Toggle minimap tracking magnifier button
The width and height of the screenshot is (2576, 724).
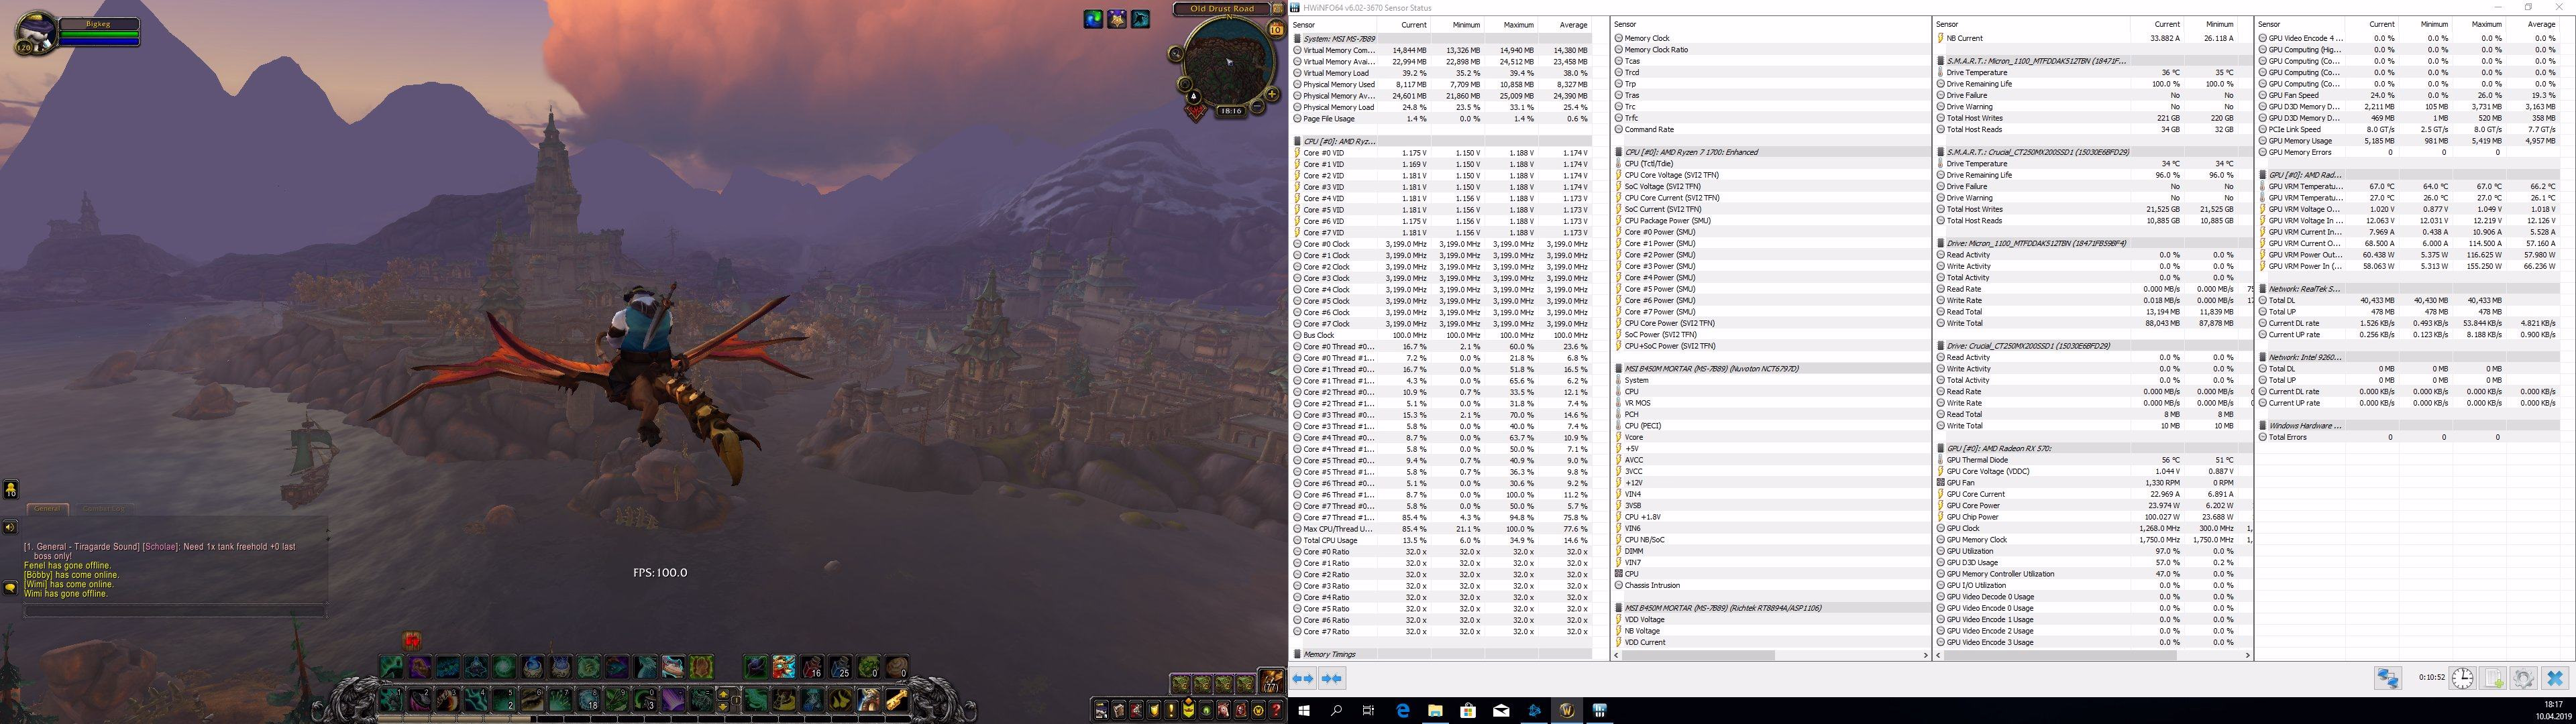click(x=1177, y=54)
